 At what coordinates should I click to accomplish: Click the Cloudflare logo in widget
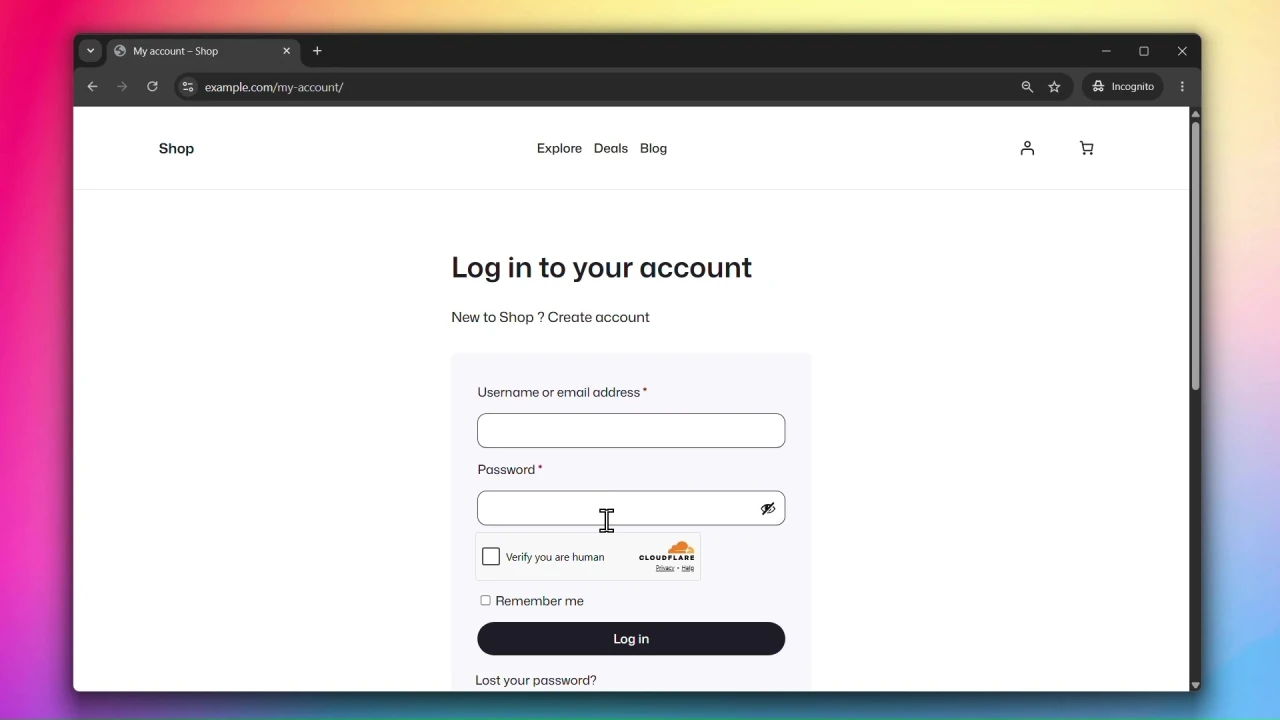(x=667, y=551)
